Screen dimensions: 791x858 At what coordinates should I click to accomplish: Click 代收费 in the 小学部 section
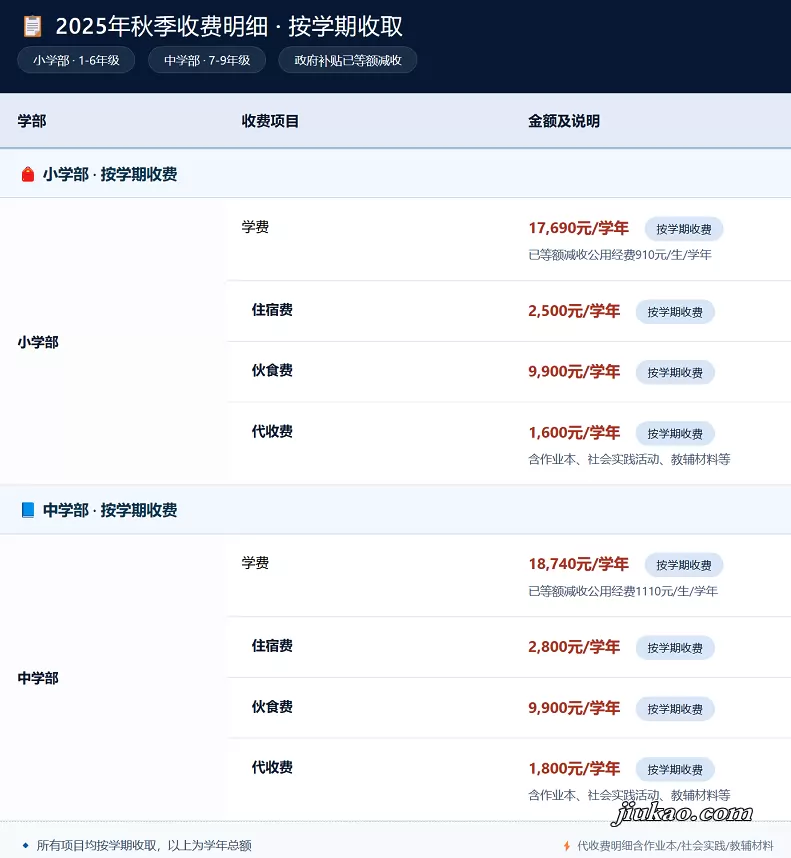(272, 431)
